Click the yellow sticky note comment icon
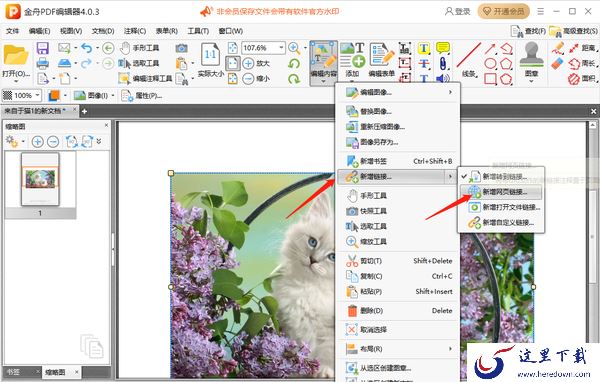Viewport: 600px width, 382px height. click(x=443, y=48)
